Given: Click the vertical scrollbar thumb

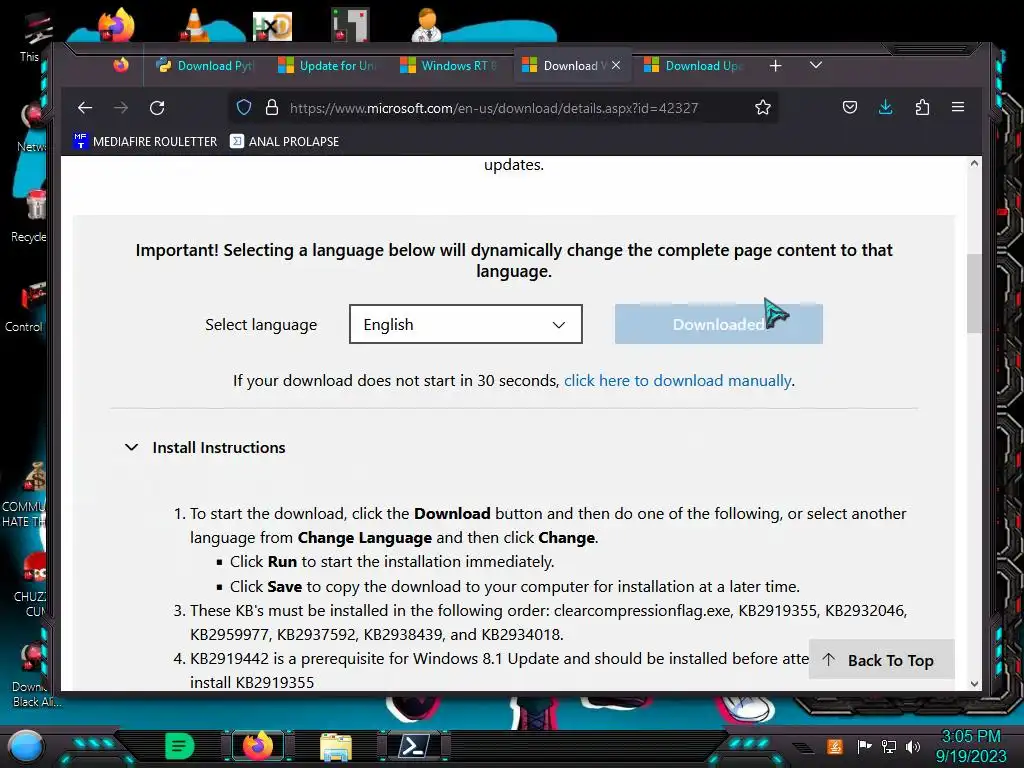Looking at the screenshot, I should [974, 293].
